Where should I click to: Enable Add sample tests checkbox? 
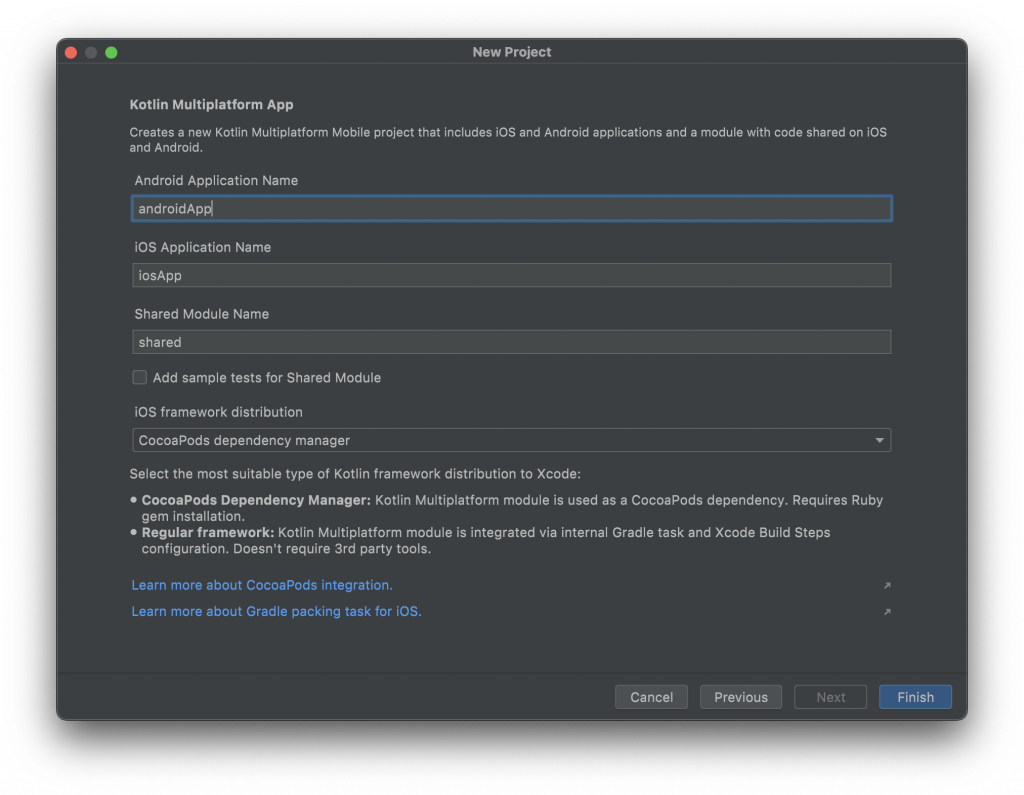coord(140,378)
